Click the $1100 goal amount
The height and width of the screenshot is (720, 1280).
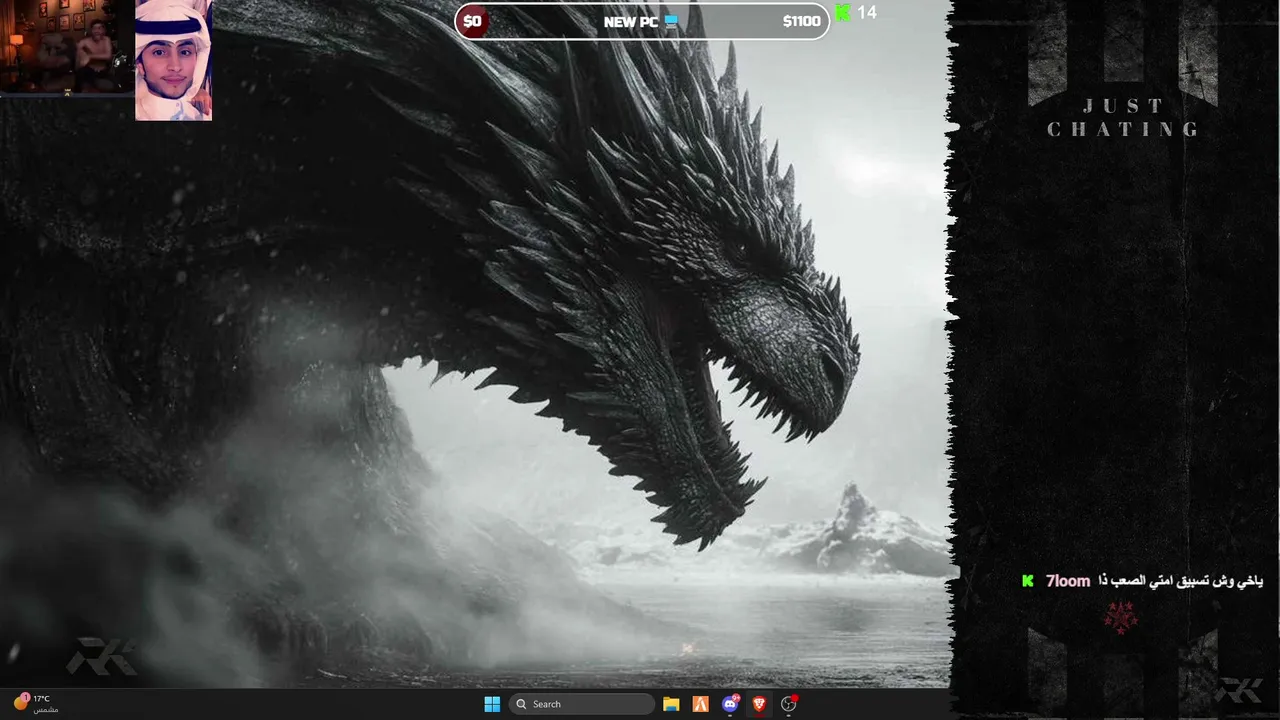[x=801, y=21]
